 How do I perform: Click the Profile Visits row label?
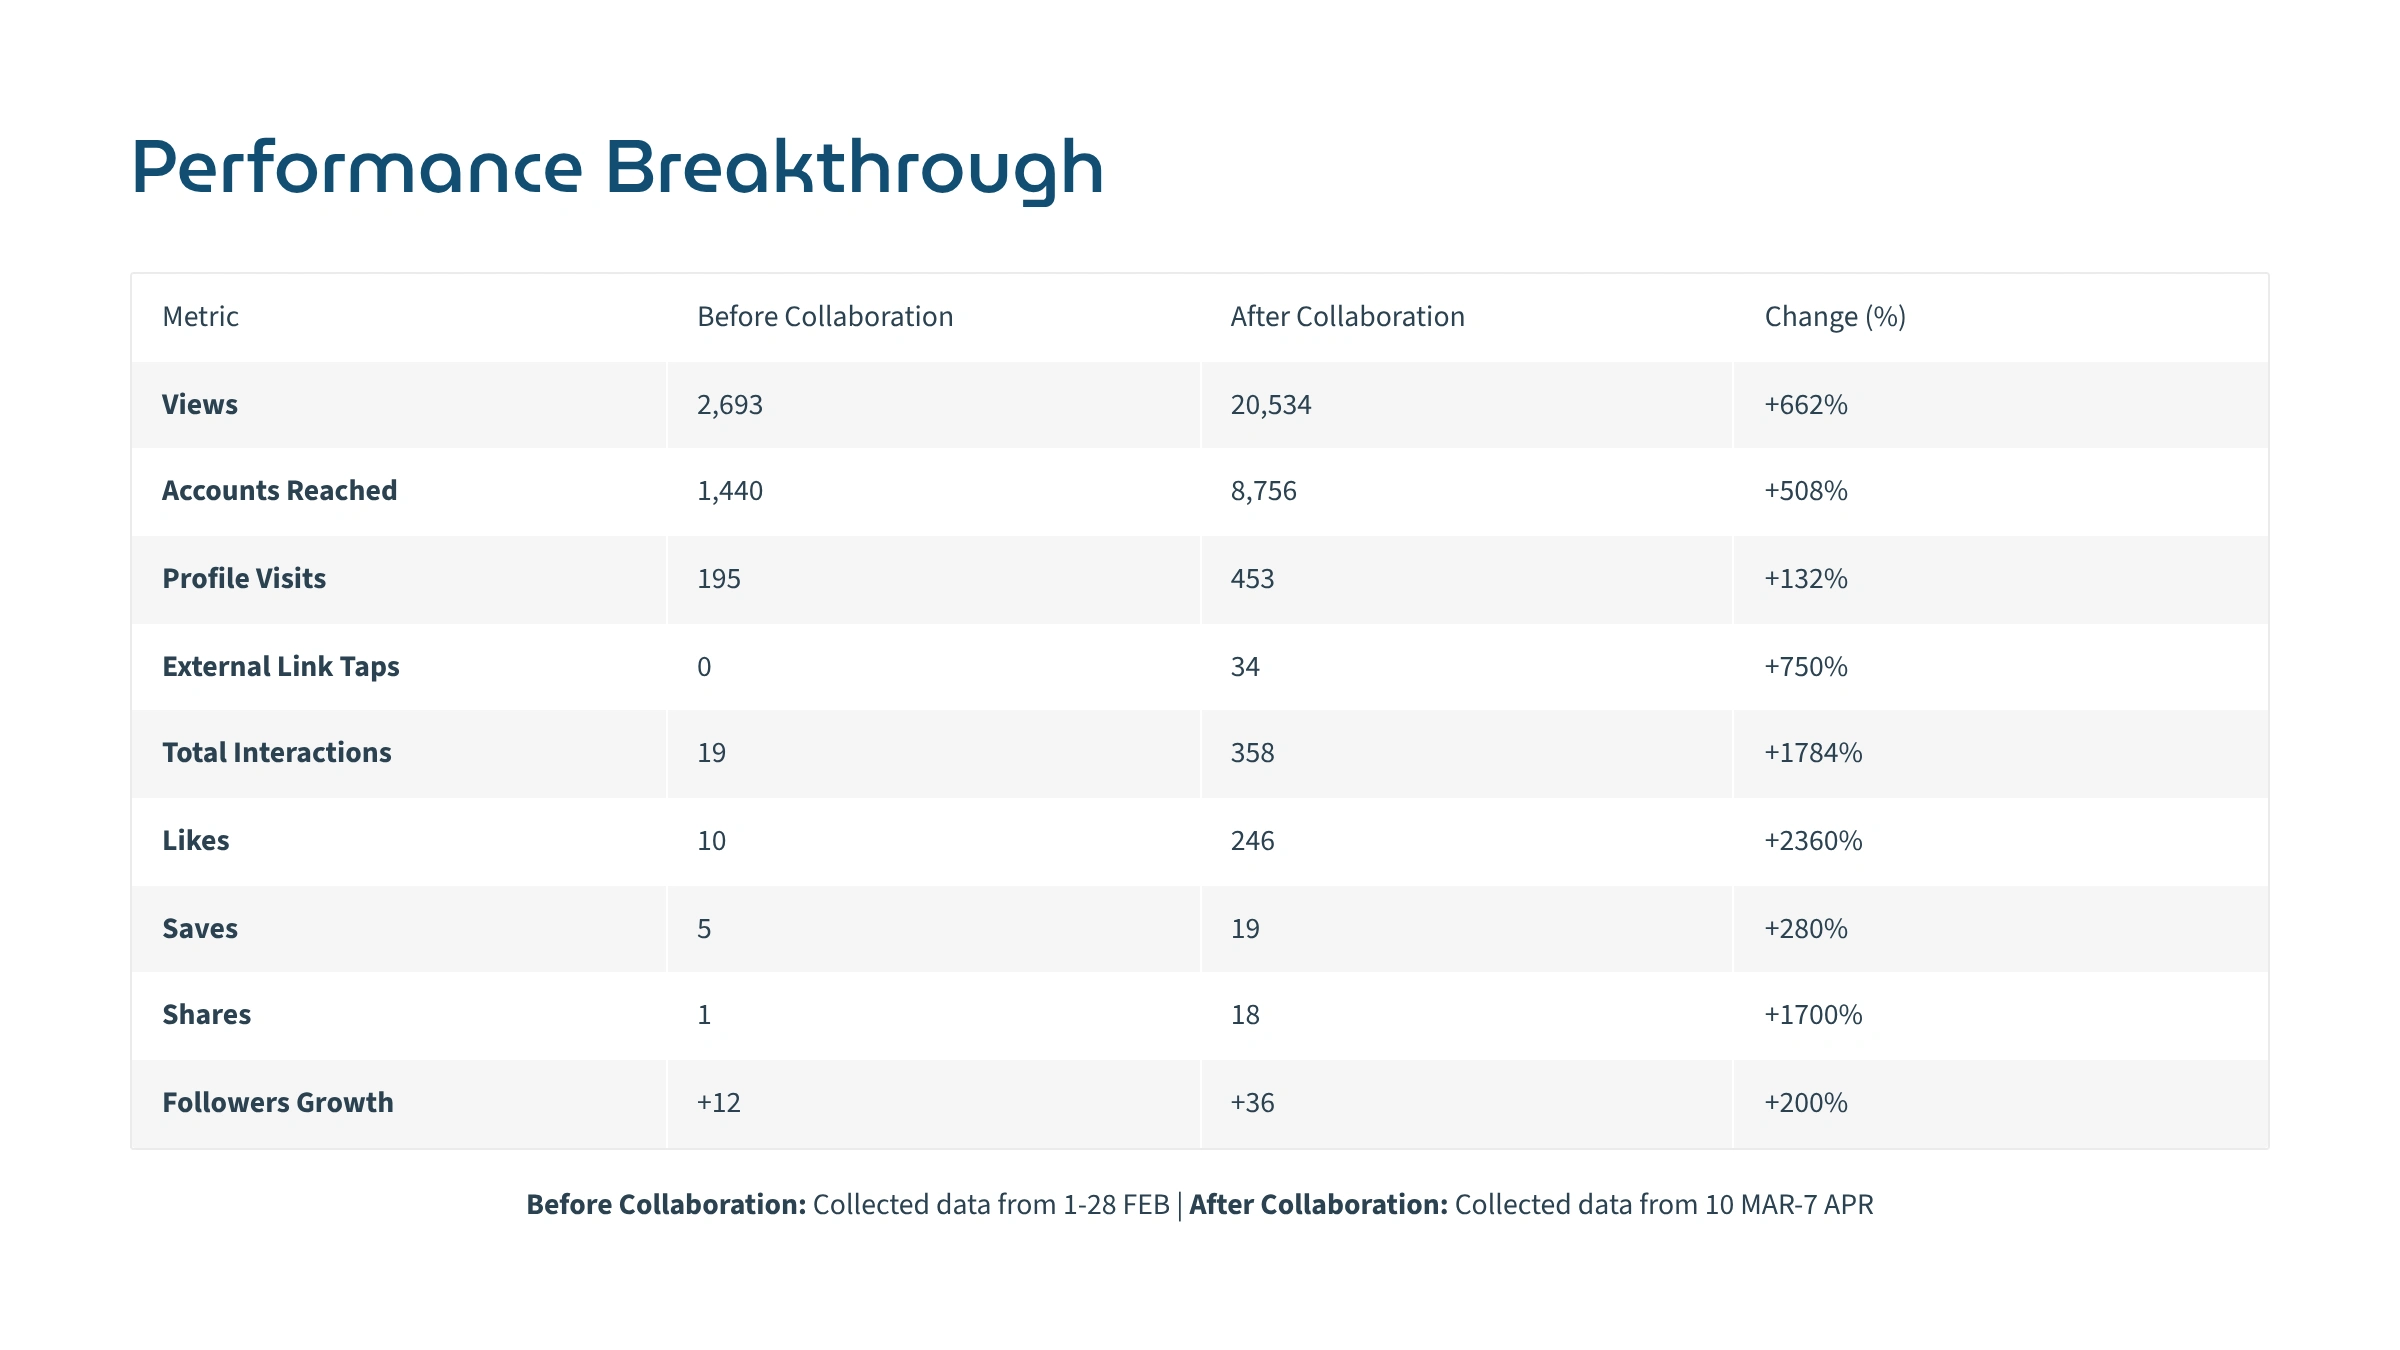tap(244, 579)
